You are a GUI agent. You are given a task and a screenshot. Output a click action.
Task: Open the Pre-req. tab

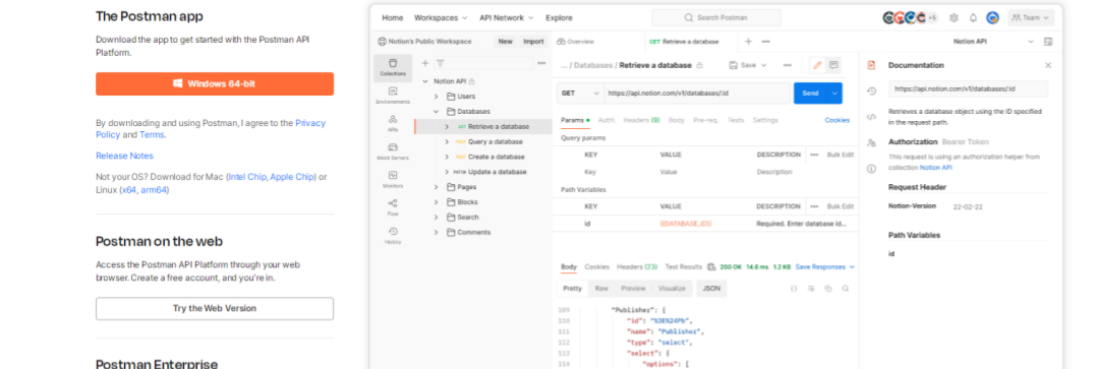pos(706,120)
